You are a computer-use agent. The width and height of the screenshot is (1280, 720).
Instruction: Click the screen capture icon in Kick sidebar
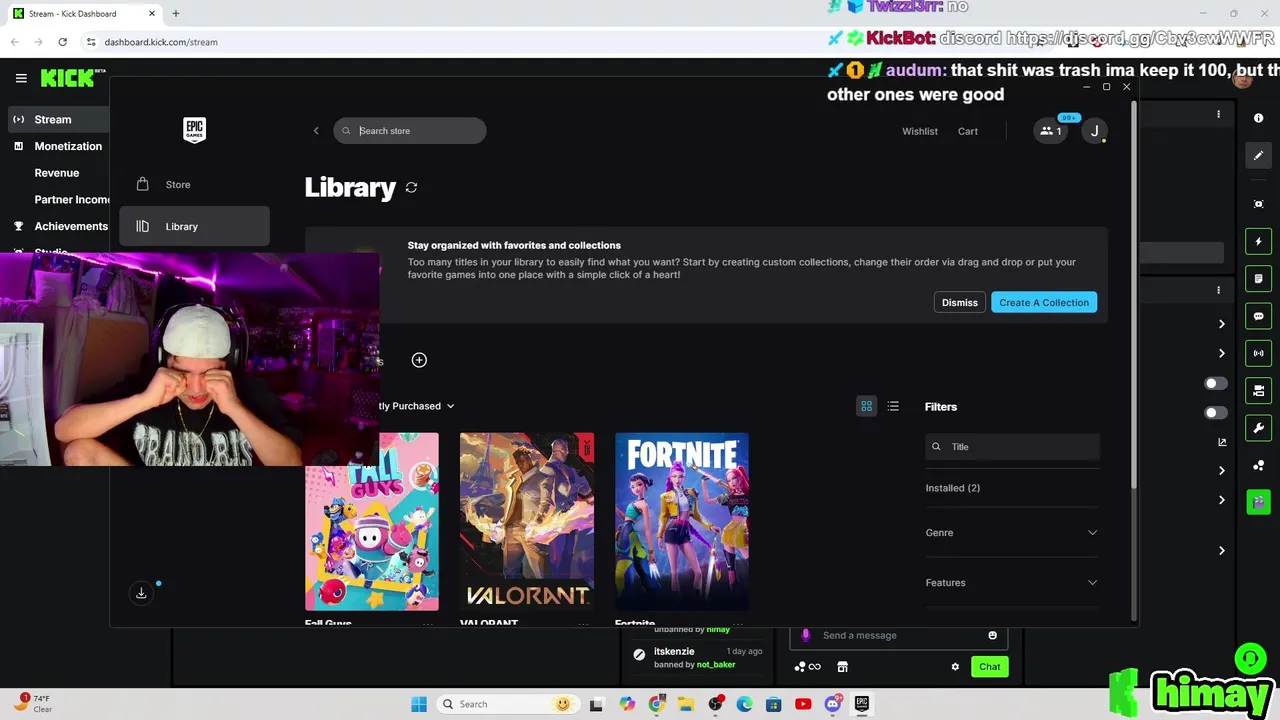[1259, 204]
